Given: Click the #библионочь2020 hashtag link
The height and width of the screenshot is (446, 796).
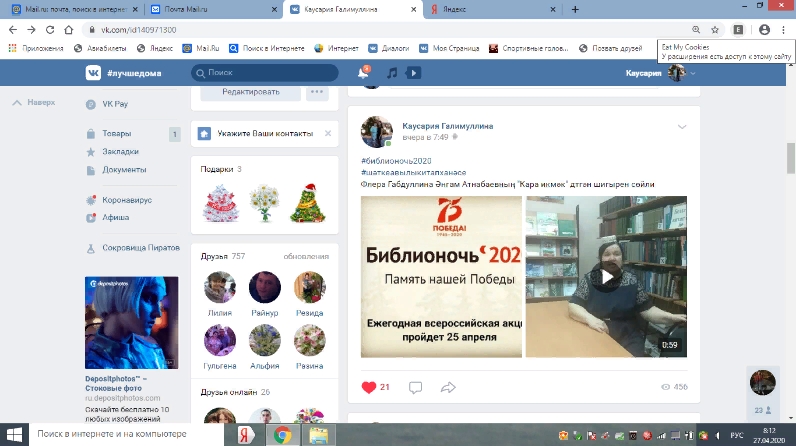Looking at the screenshot, I should 394,159.
